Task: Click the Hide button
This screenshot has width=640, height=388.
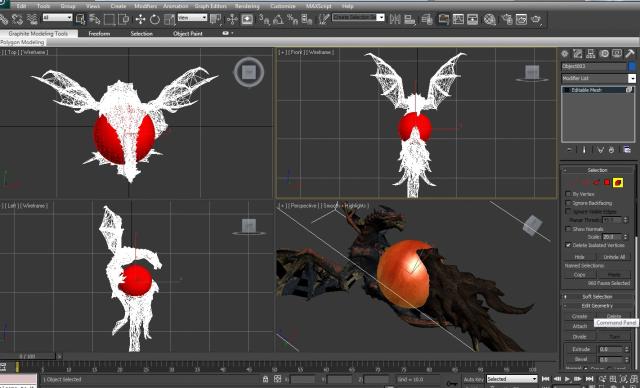Action: (580, 257)
